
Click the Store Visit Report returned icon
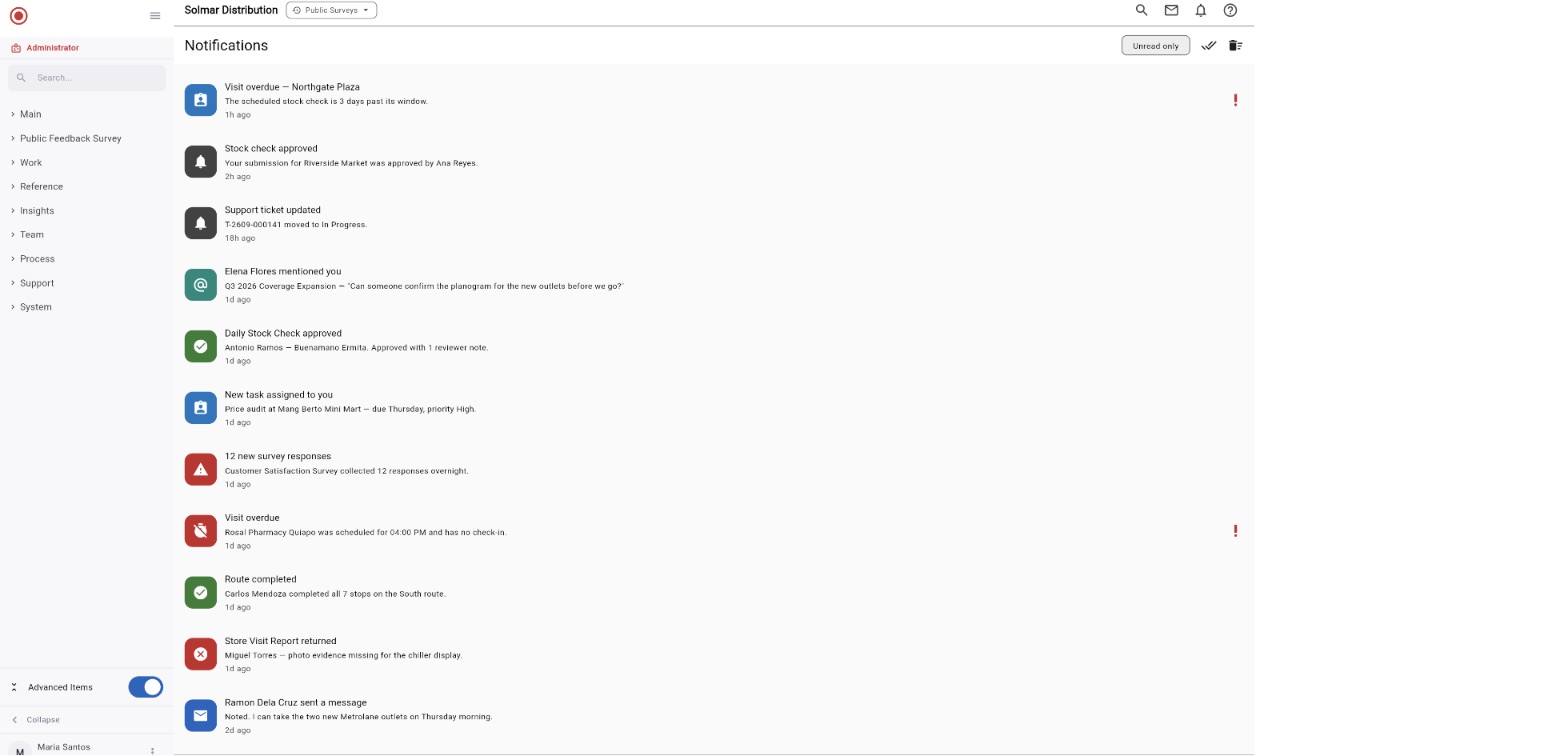click(201, 654)
